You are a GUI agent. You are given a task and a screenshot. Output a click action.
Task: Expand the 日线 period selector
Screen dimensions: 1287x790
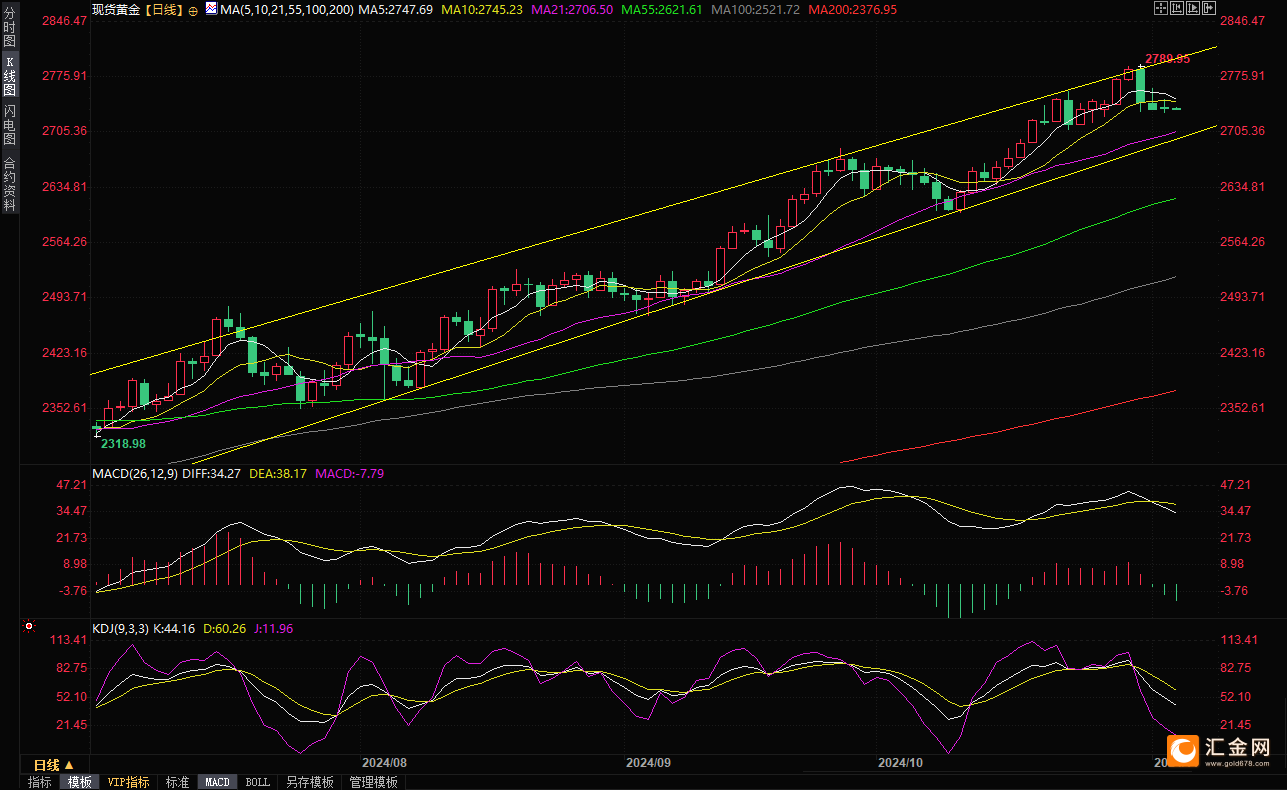[x=54, y=765]
